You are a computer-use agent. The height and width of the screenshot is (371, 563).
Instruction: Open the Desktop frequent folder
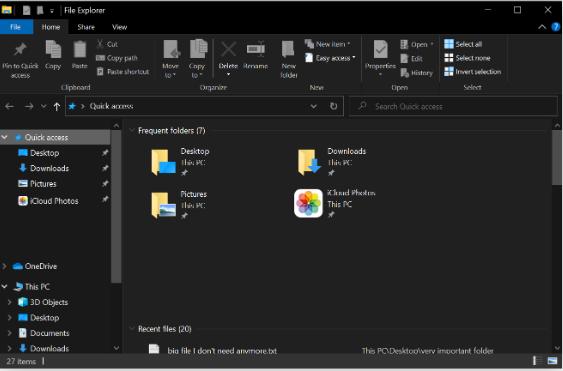click(x=180, y=161)
